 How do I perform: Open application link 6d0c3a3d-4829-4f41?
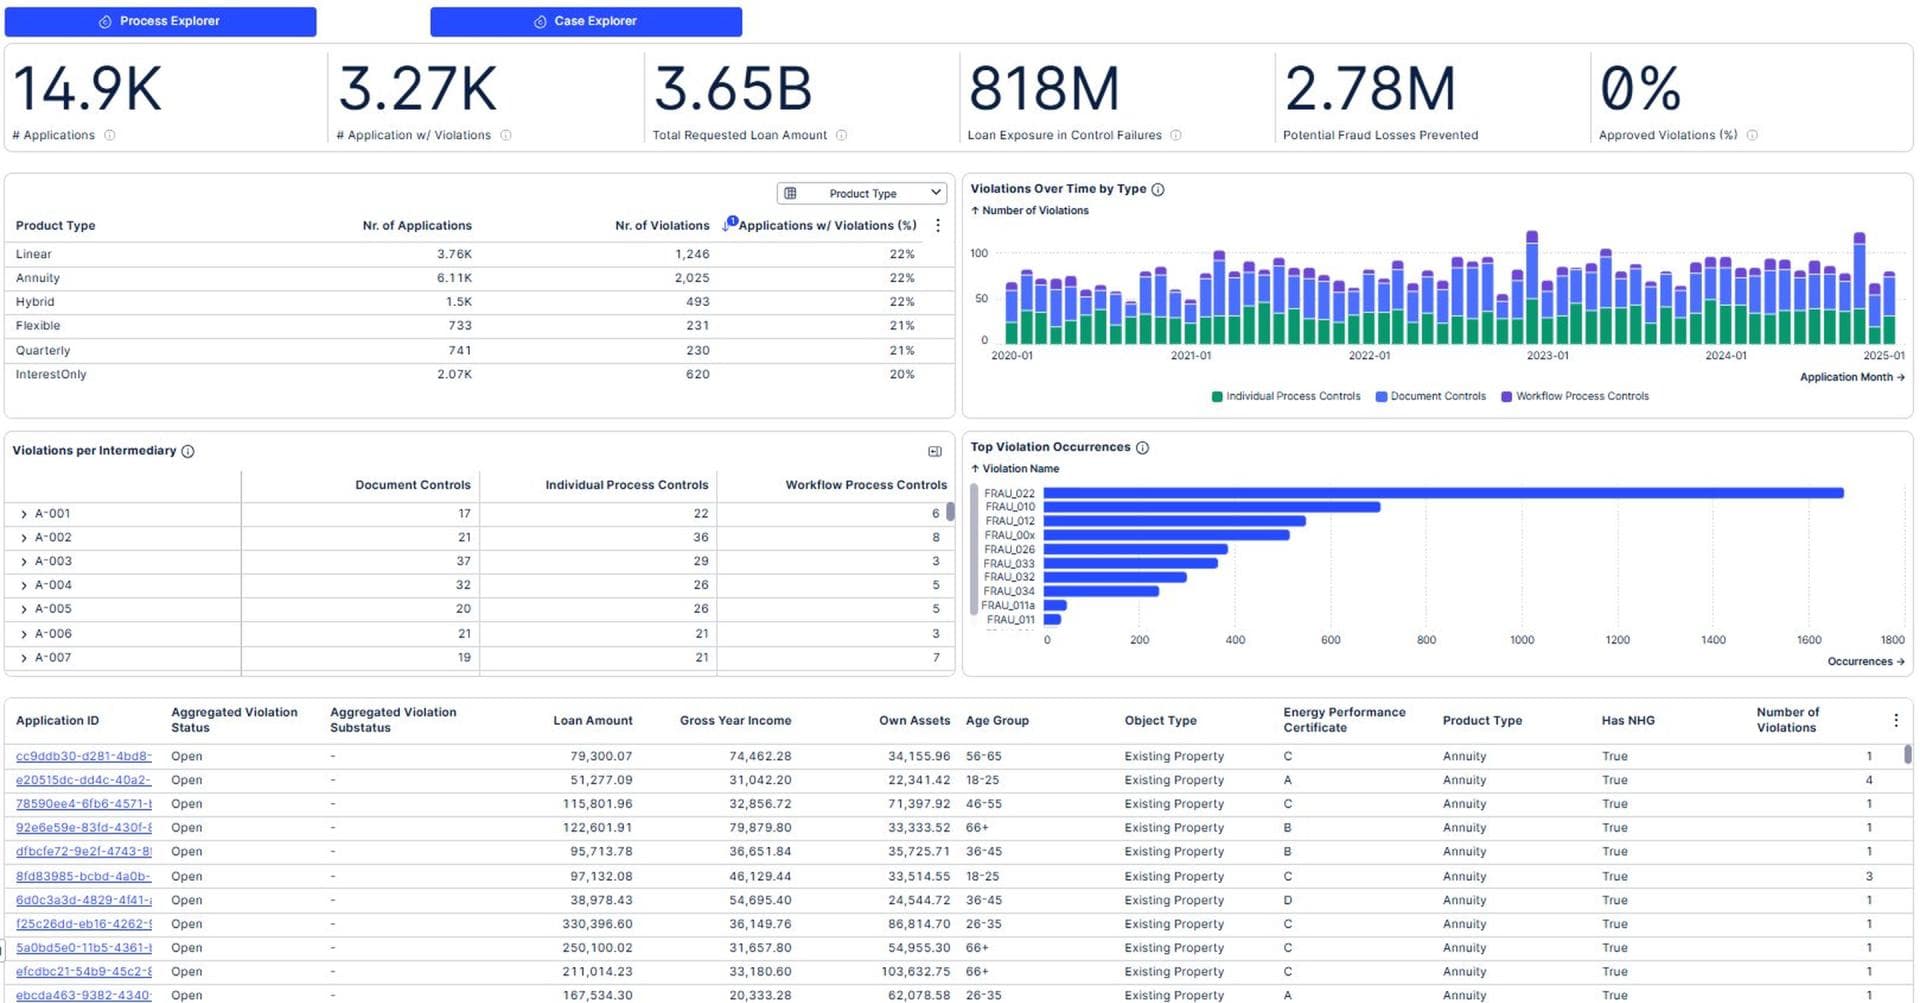pyautogui.click(x=84, y=900)
